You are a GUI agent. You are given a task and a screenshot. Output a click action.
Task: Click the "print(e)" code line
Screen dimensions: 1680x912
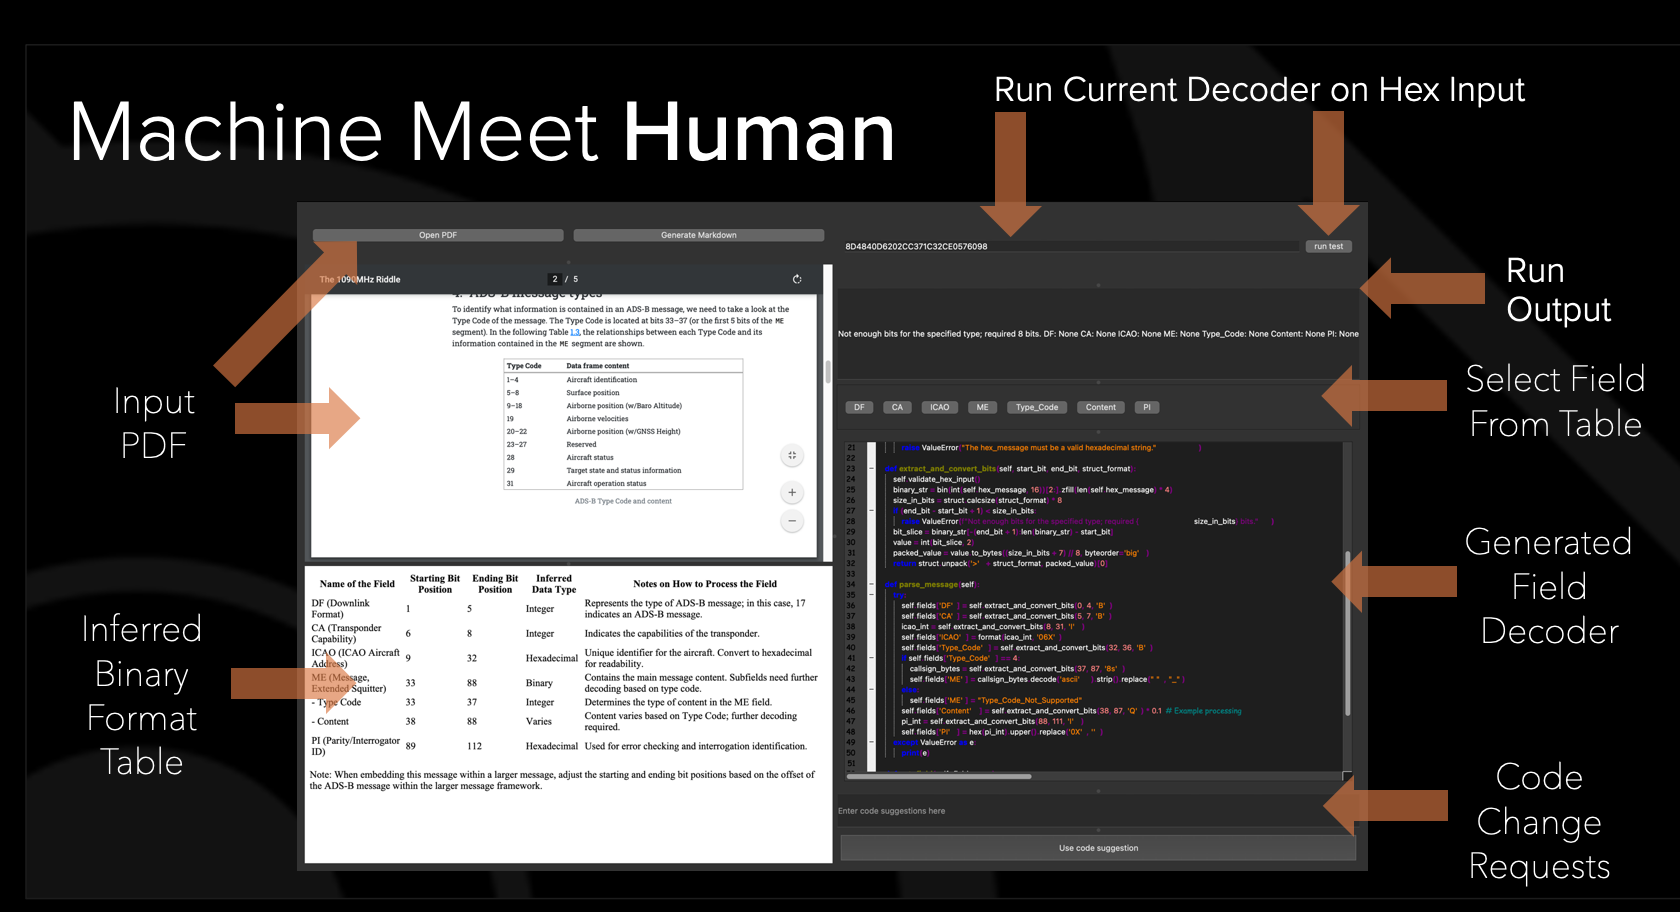(915, 753)
